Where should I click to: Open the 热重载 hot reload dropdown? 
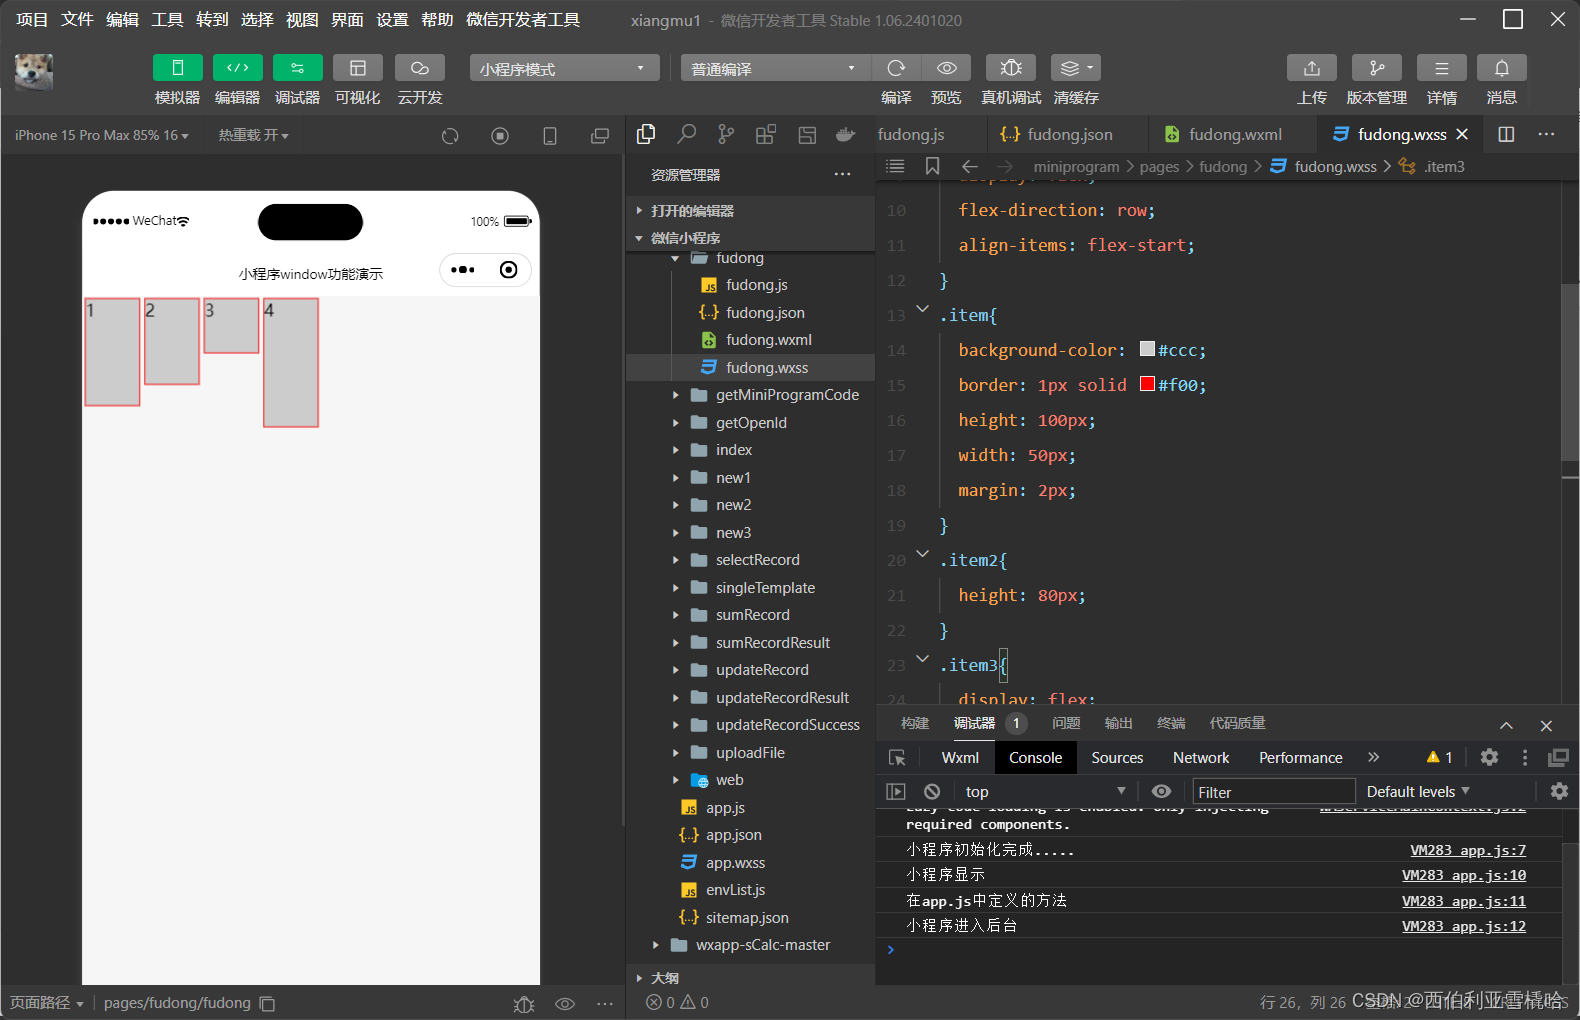(x=253, y=135)
